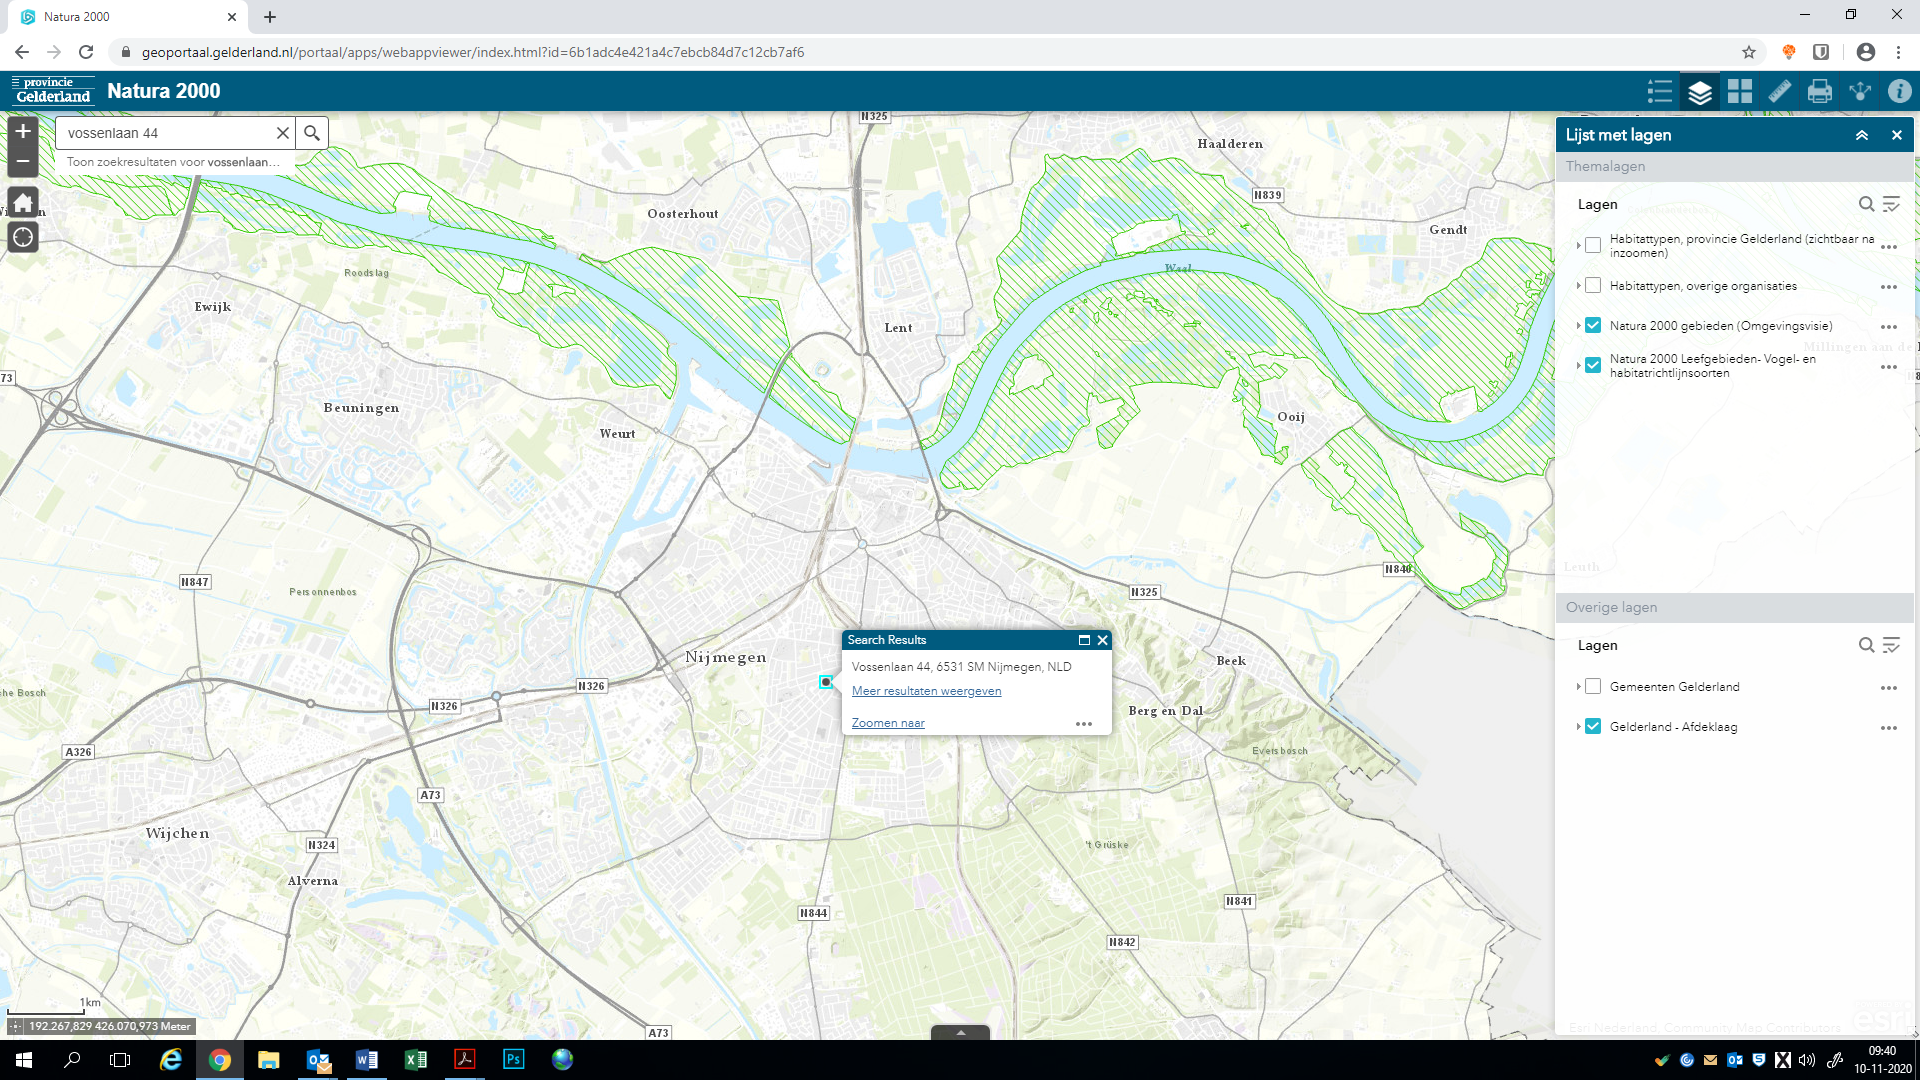Click the search result marker on map
The height and width of the screenshot is (1080, 1920).
pos(825,682)
